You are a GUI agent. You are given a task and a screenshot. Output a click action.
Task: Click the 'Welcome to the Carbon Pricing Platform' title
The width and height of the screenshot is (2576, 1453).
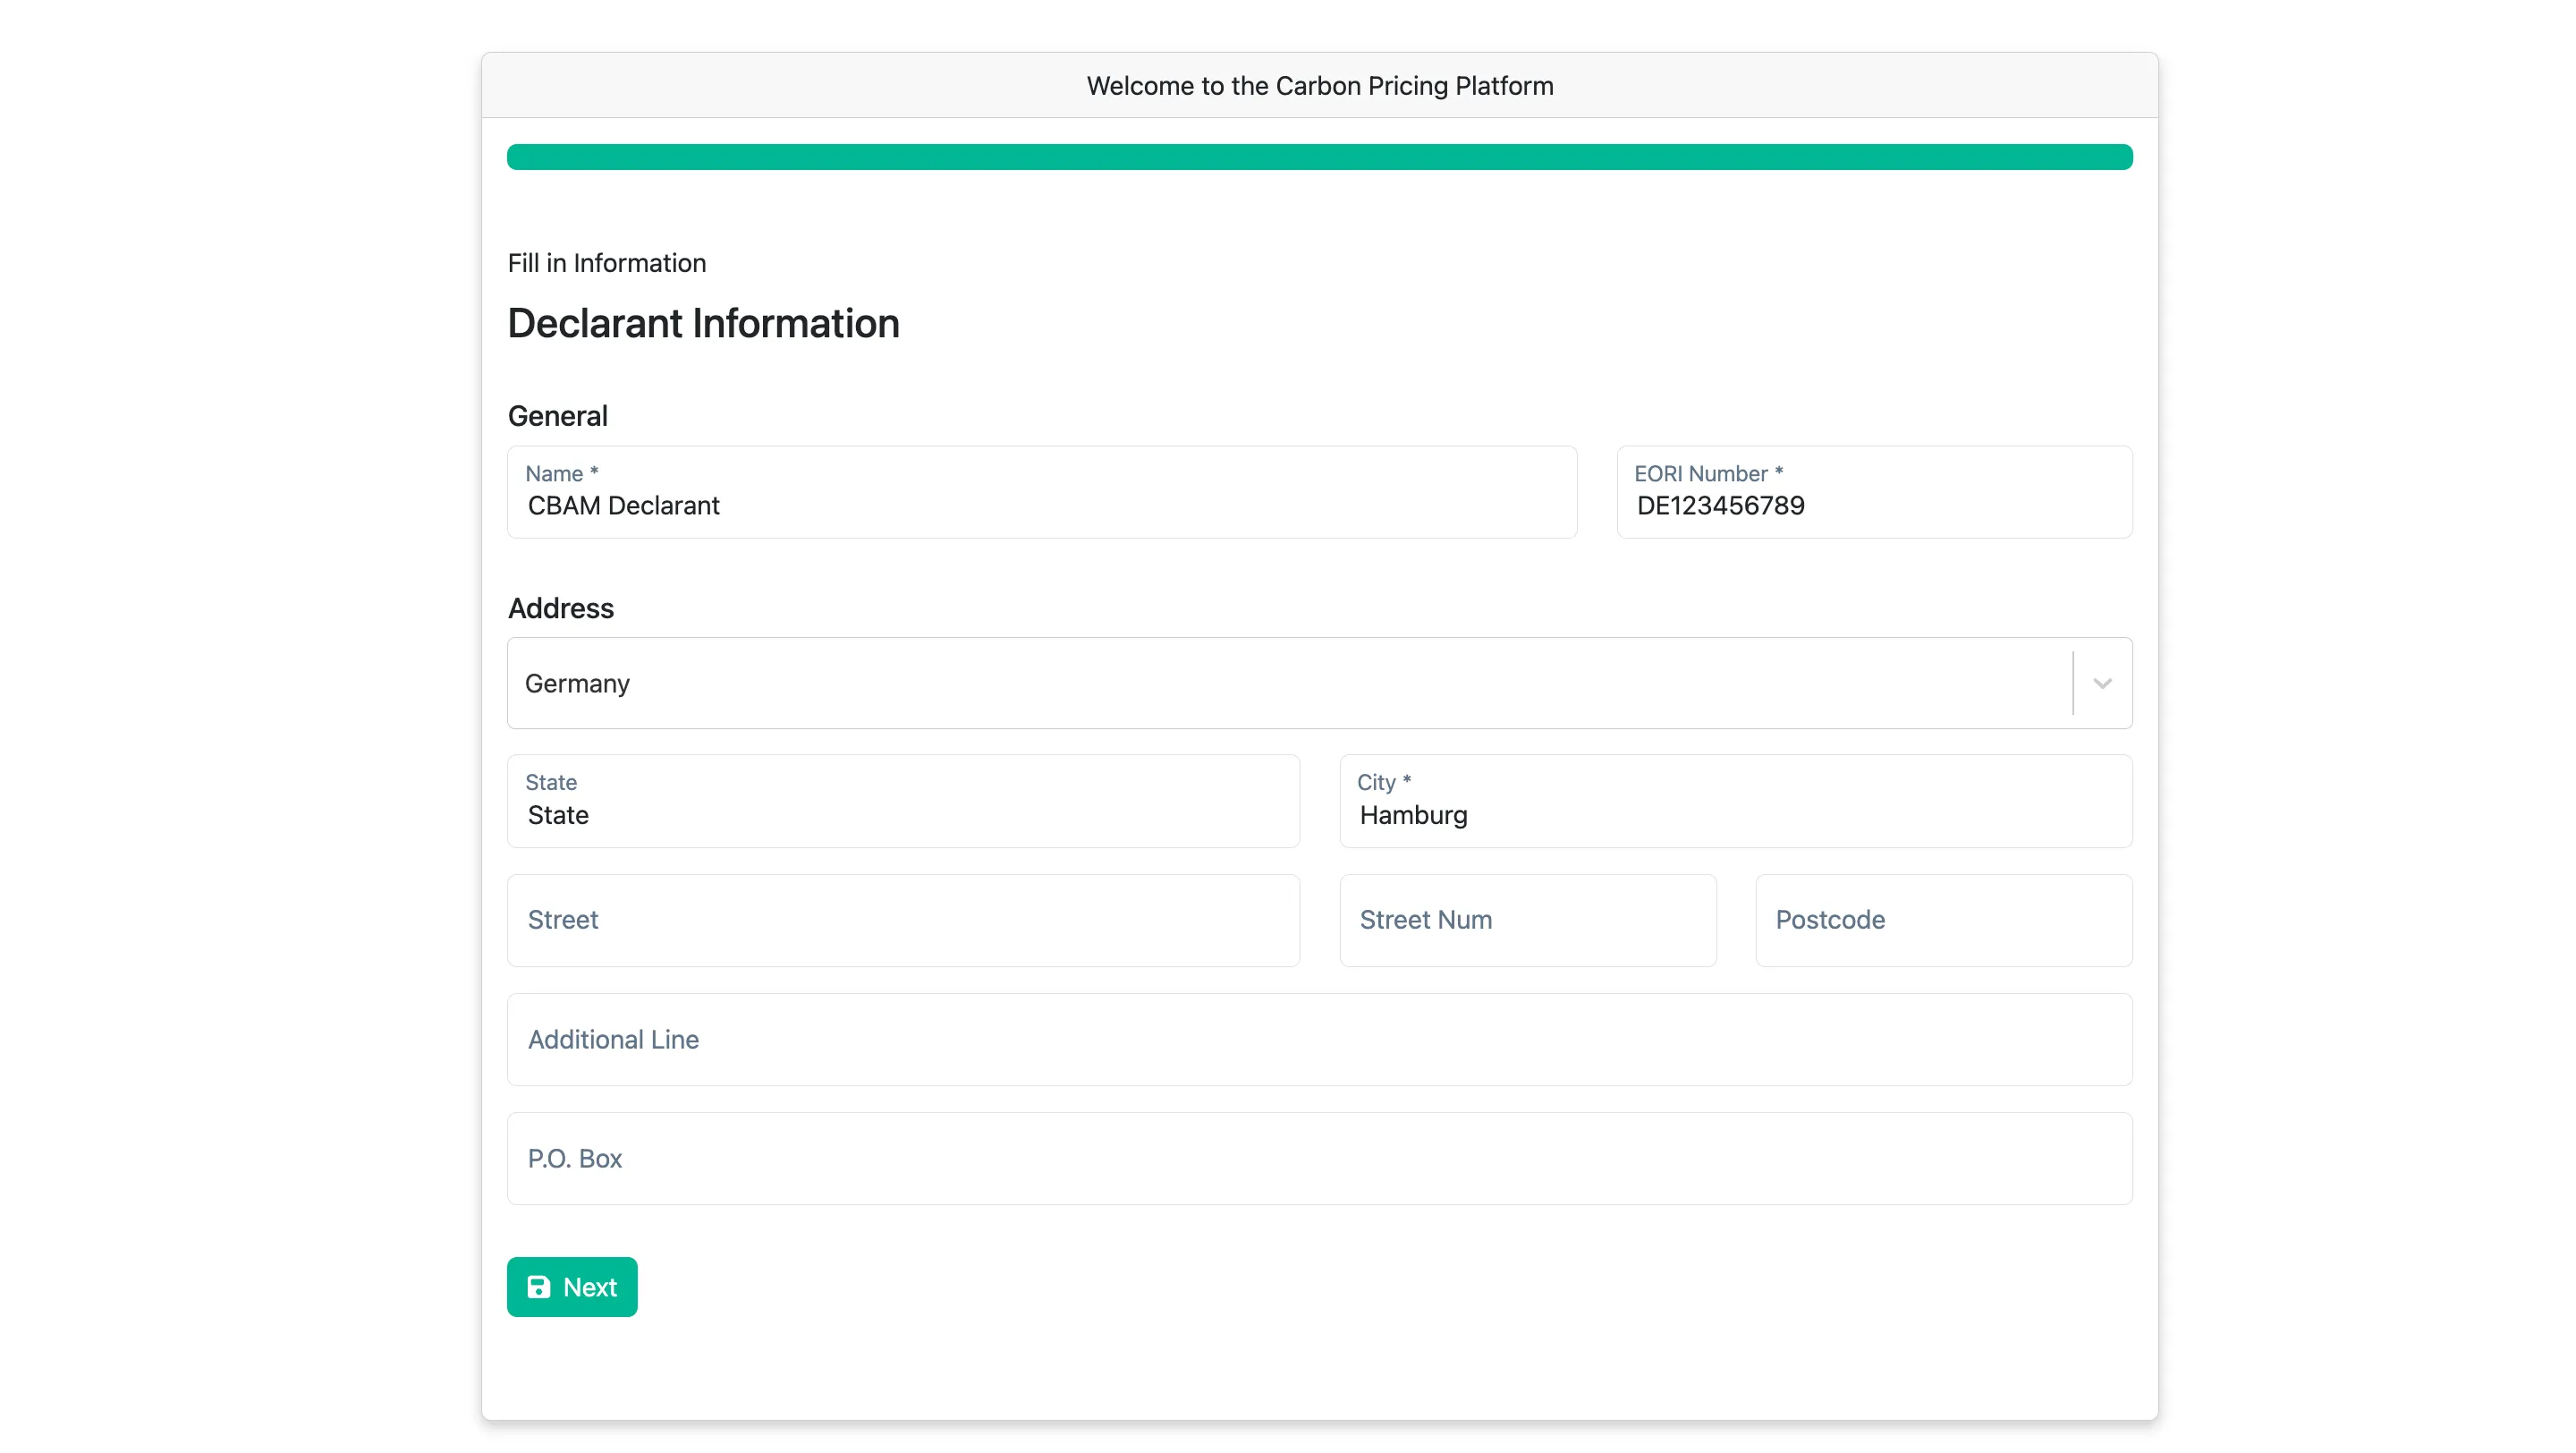(1319, 86)
